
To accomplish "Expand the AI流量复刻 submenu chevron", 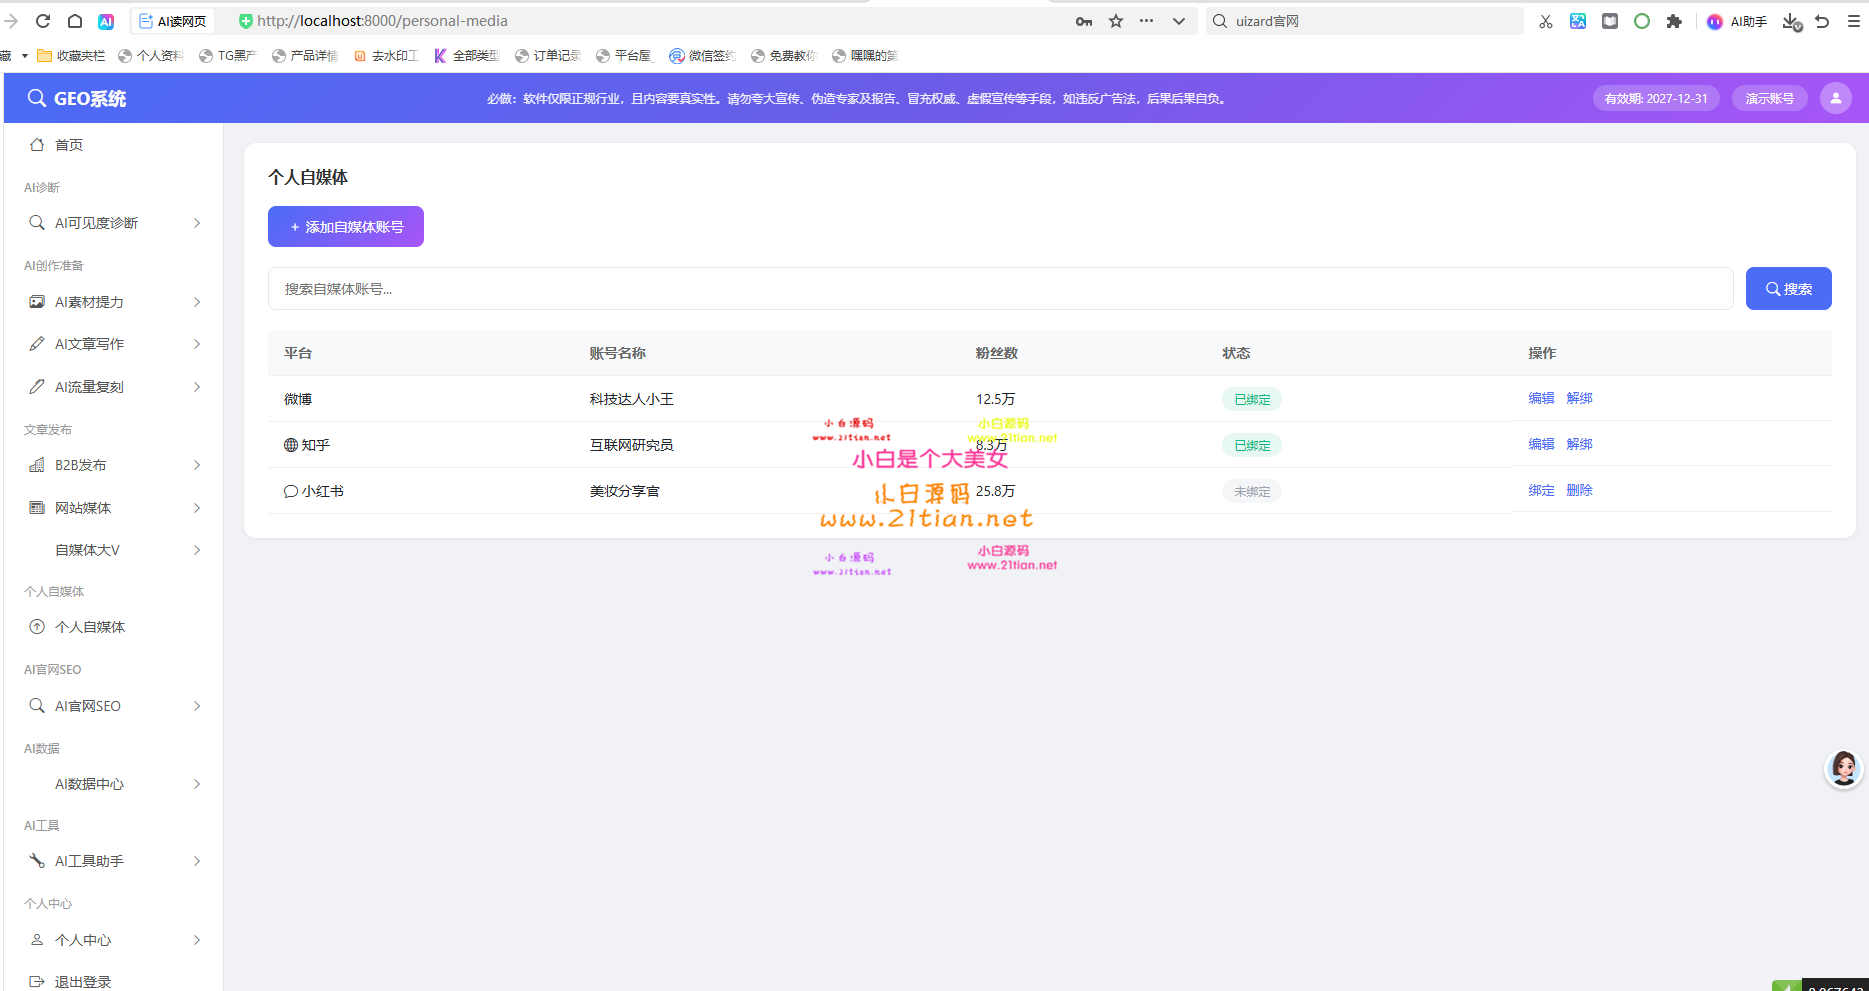I will 197,387.
